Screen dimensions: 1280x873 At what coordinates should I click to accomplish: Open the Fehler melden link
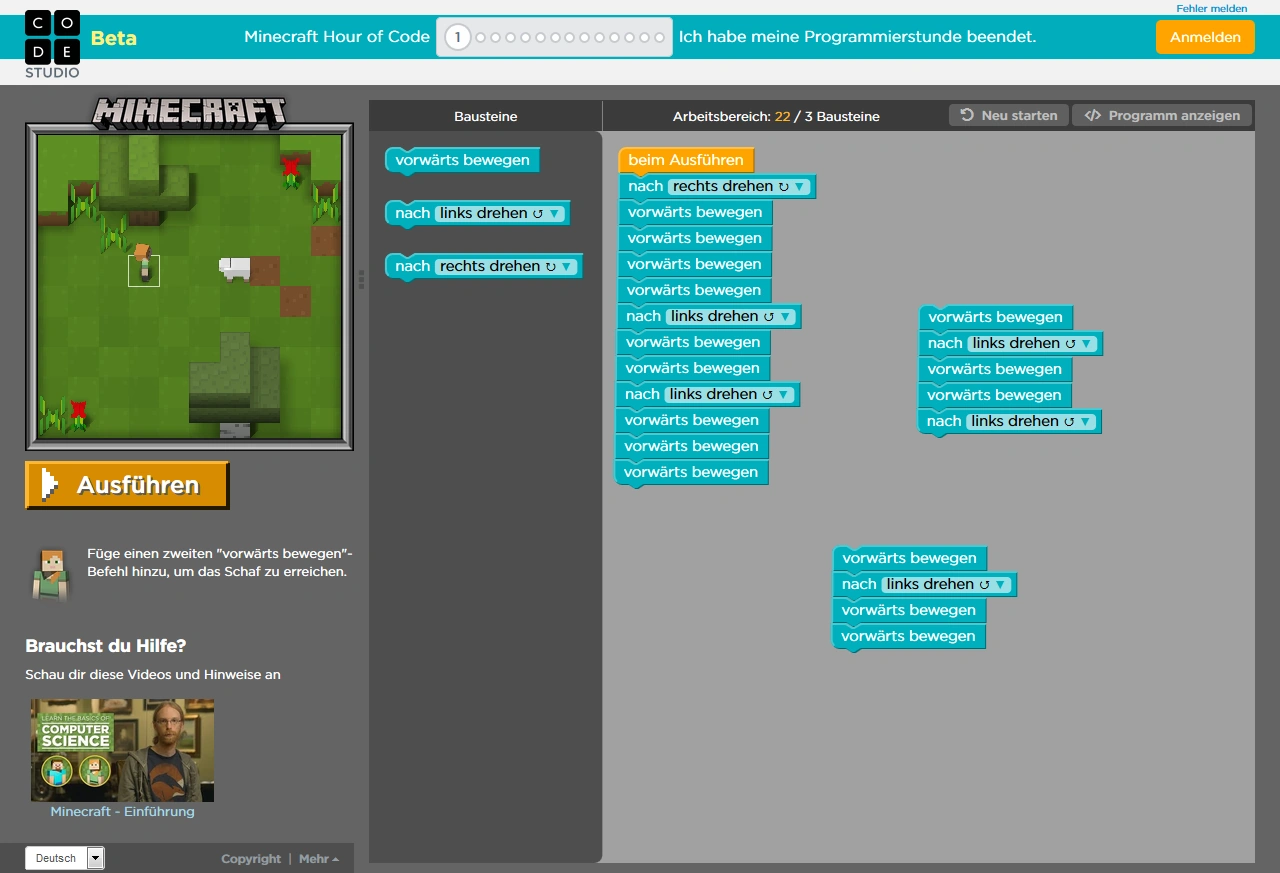1212,8
